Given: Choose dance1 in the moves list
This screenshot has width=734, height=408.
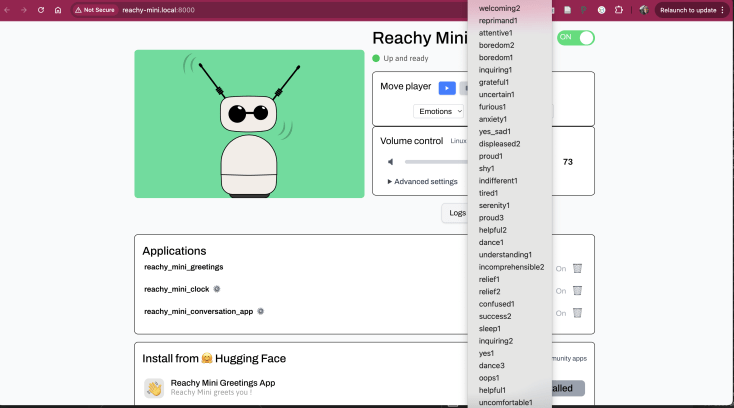Looking at the screenshot, I should 491,242.
